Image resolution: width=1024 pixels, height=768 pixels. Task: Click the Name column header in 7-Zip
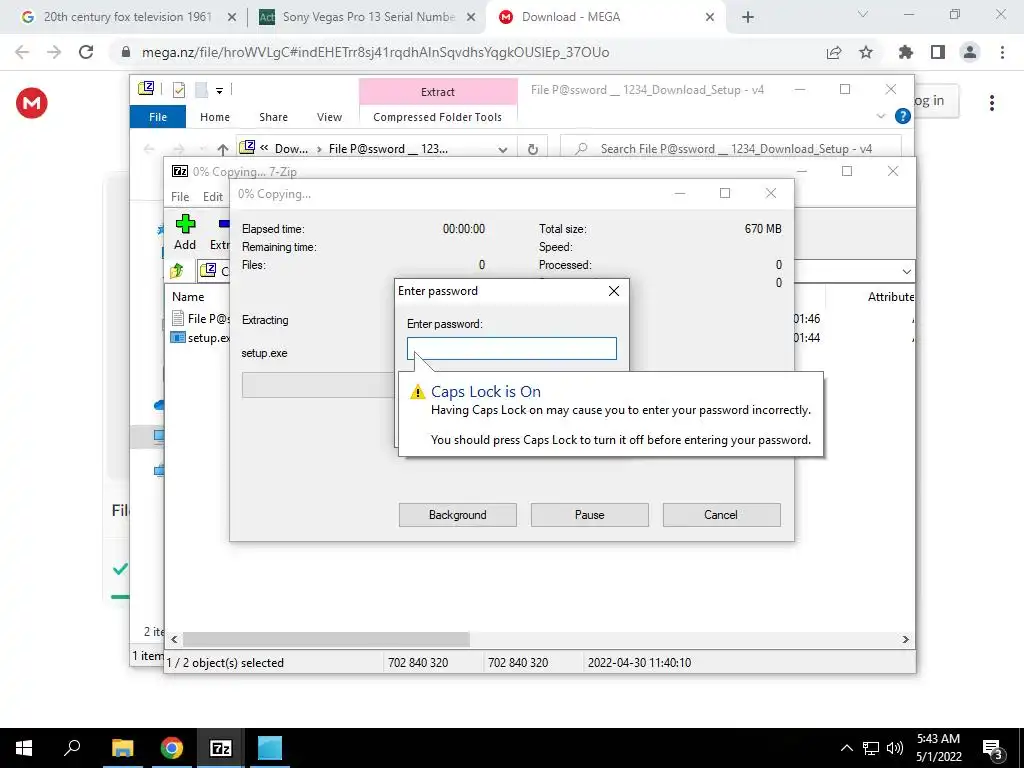point(188,296)
